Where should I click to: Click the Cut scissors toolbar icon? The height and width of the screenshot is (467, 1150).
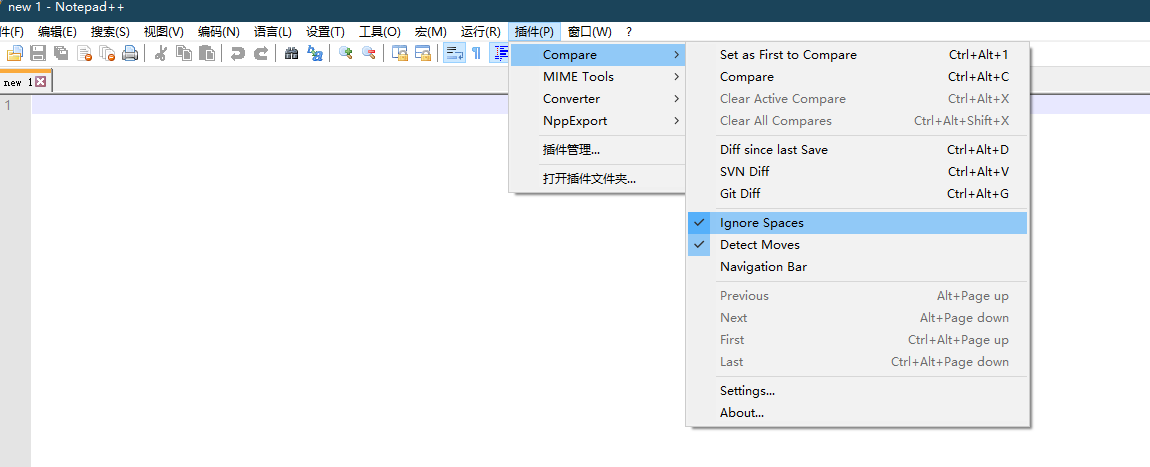click(161, 53)
